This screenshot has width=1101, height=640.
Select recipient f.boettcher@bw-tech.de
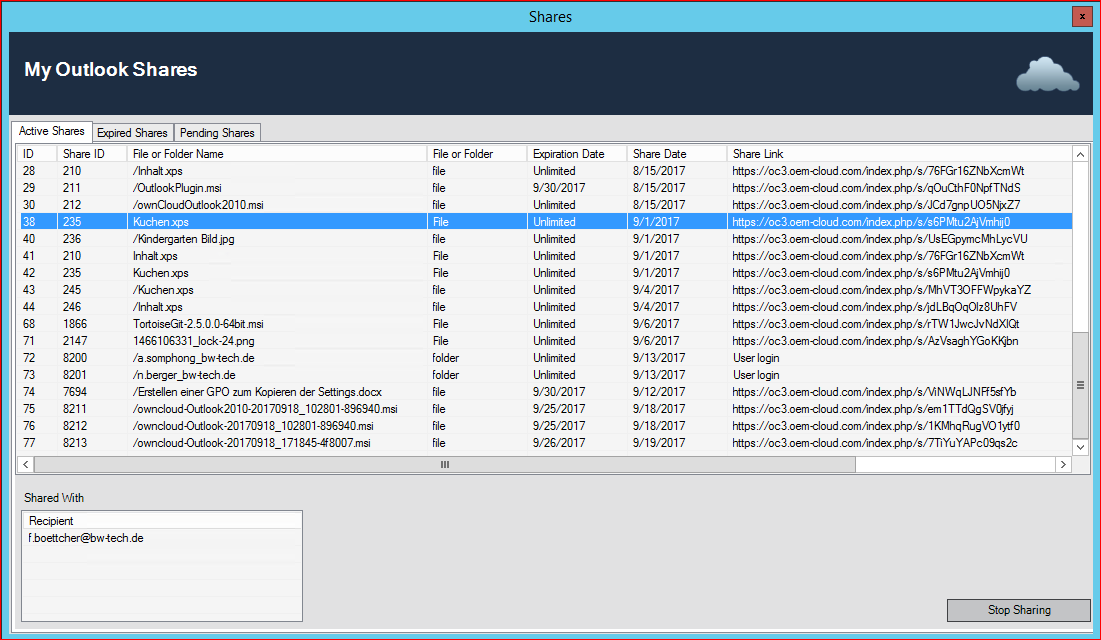pos(86,538)
